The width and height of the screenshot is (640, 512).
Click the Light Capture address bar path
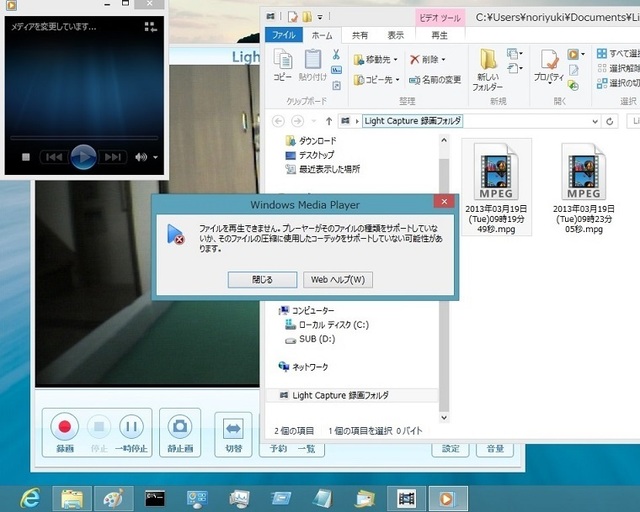(413, 121)
